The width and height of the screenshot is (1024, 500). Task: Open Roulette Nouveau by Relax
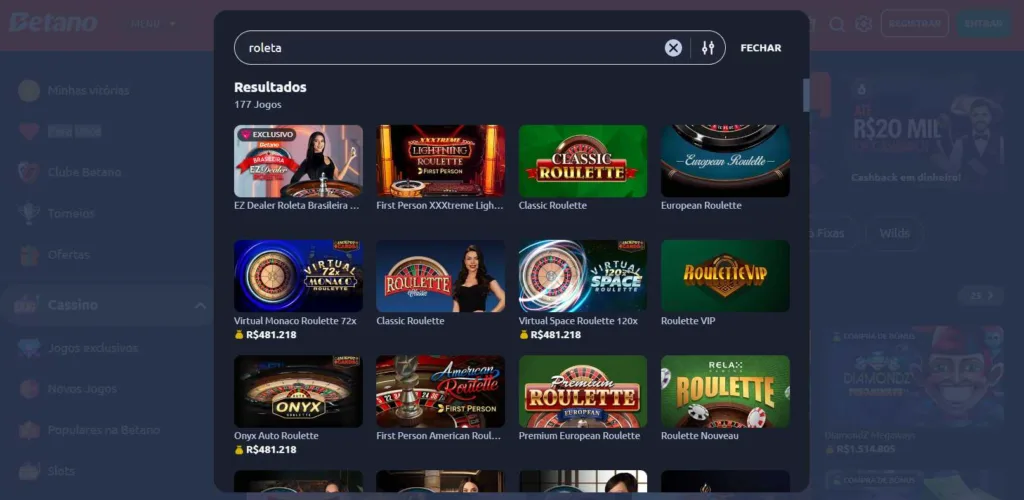pyautogui.click(x=725, y=391)
